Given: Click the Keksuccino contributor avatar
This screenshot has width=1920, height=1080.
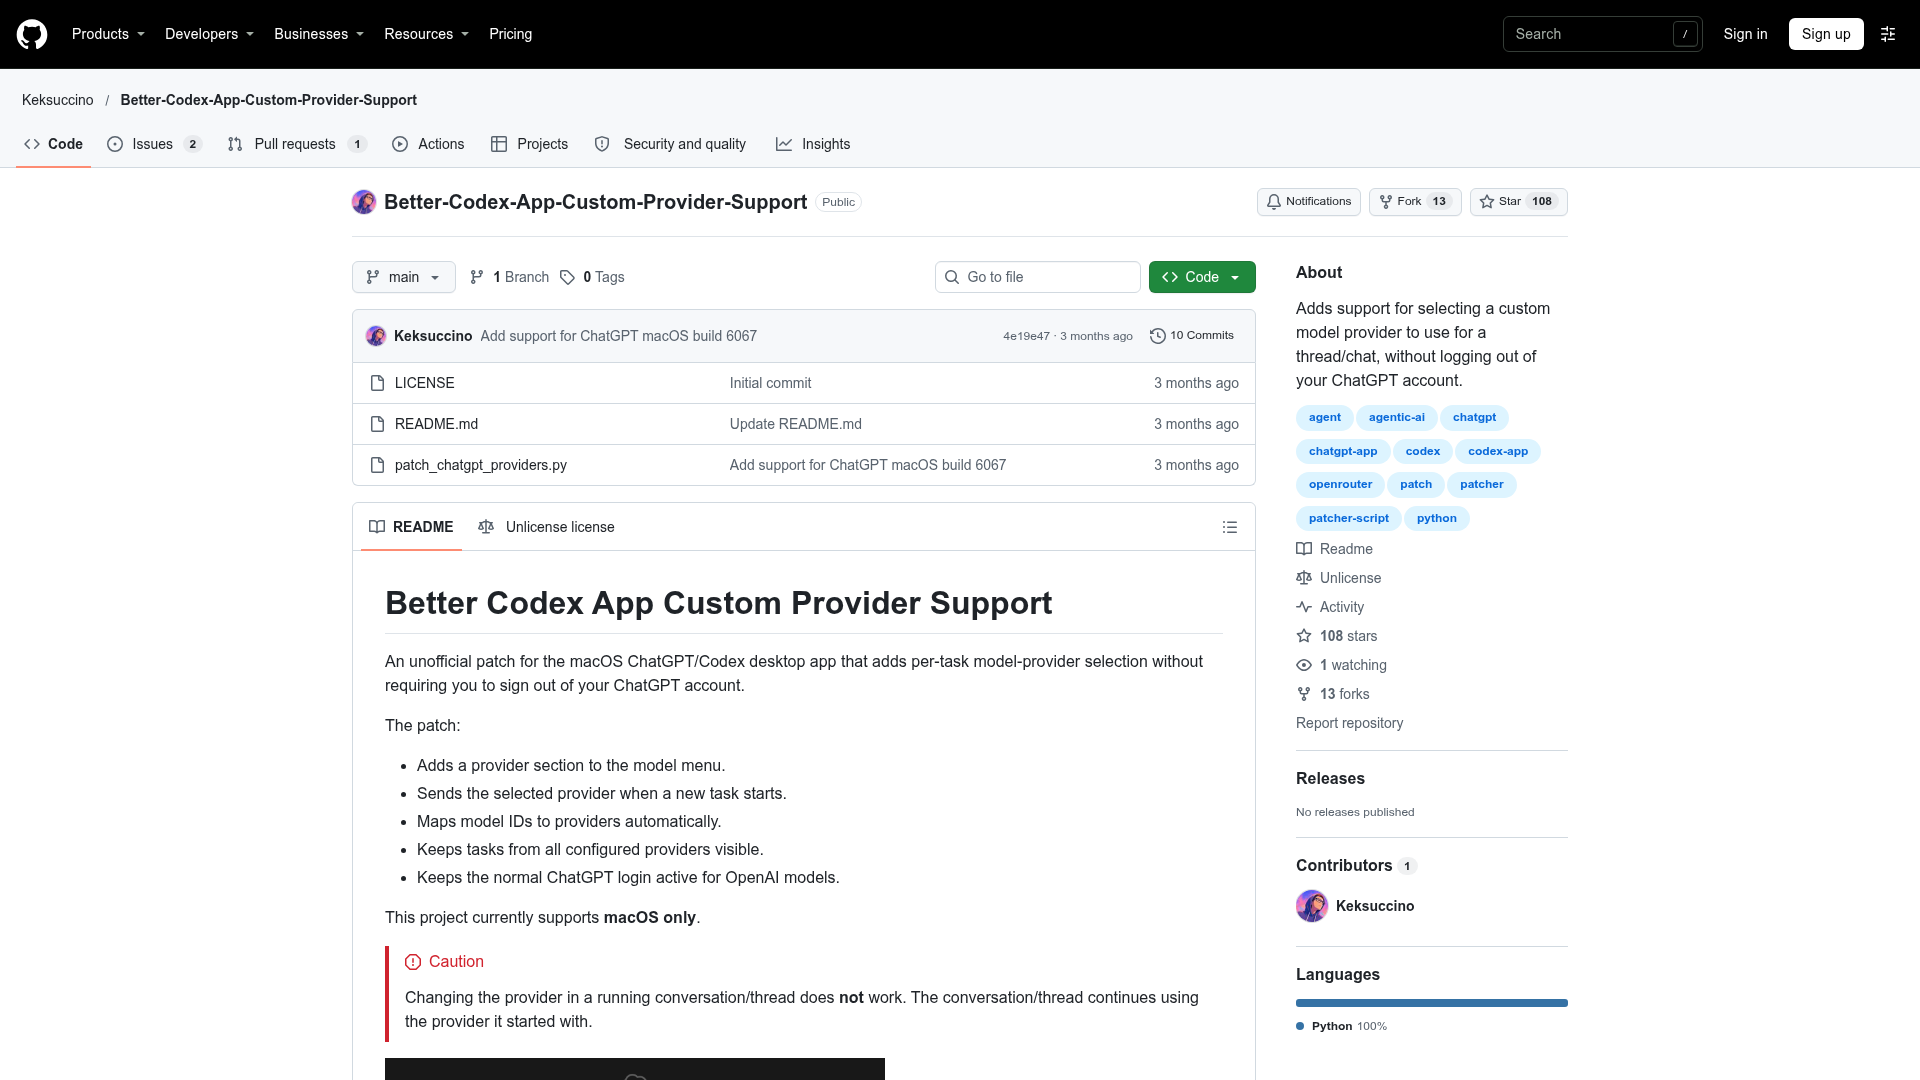Looking at the screenshot, I should click(1312, 906).
